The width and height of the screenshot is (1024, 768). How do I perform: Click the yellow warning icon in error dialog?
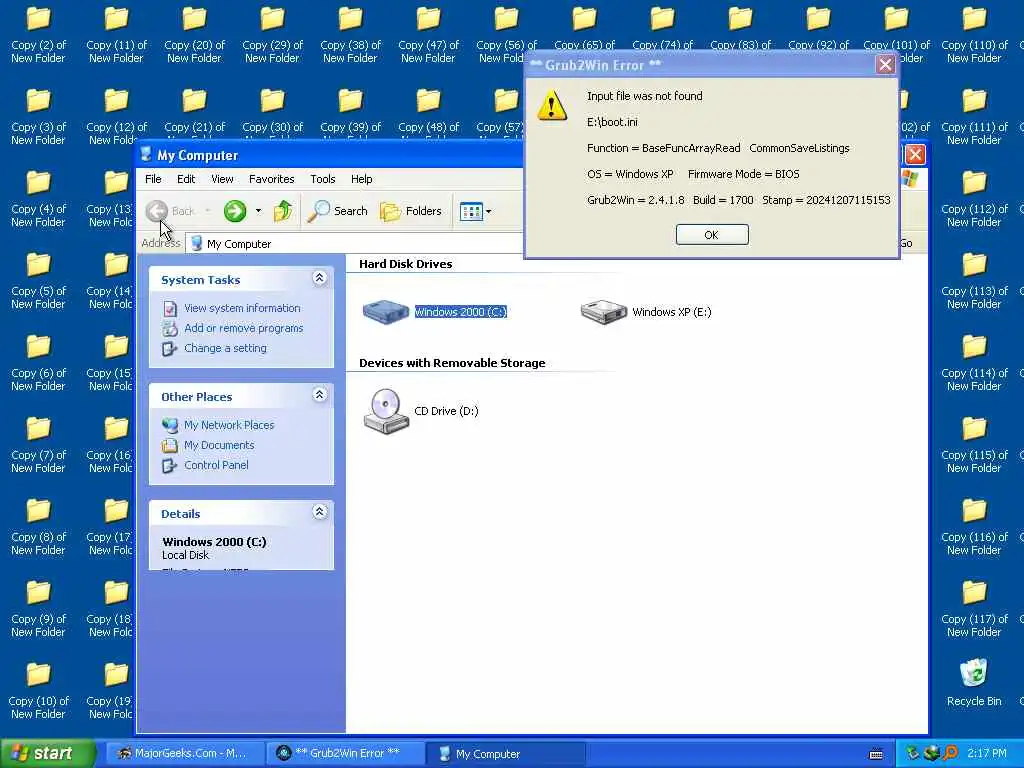pos(552,105)
